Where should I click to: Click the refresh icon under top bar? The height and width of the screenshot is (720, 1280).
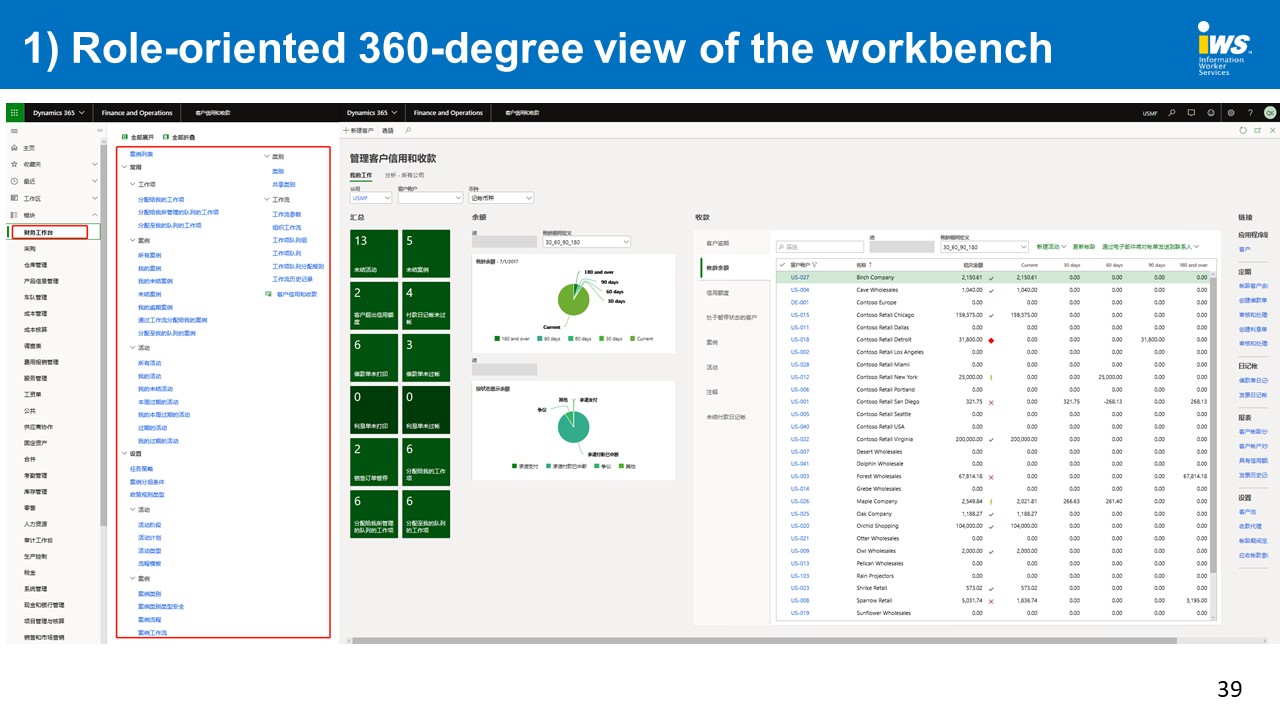[x=1243, y=130]
